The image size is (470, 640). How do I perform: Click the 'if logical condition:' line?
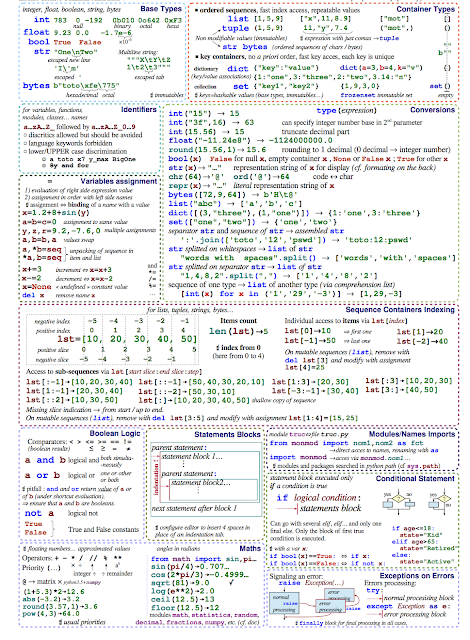point(319,498)
